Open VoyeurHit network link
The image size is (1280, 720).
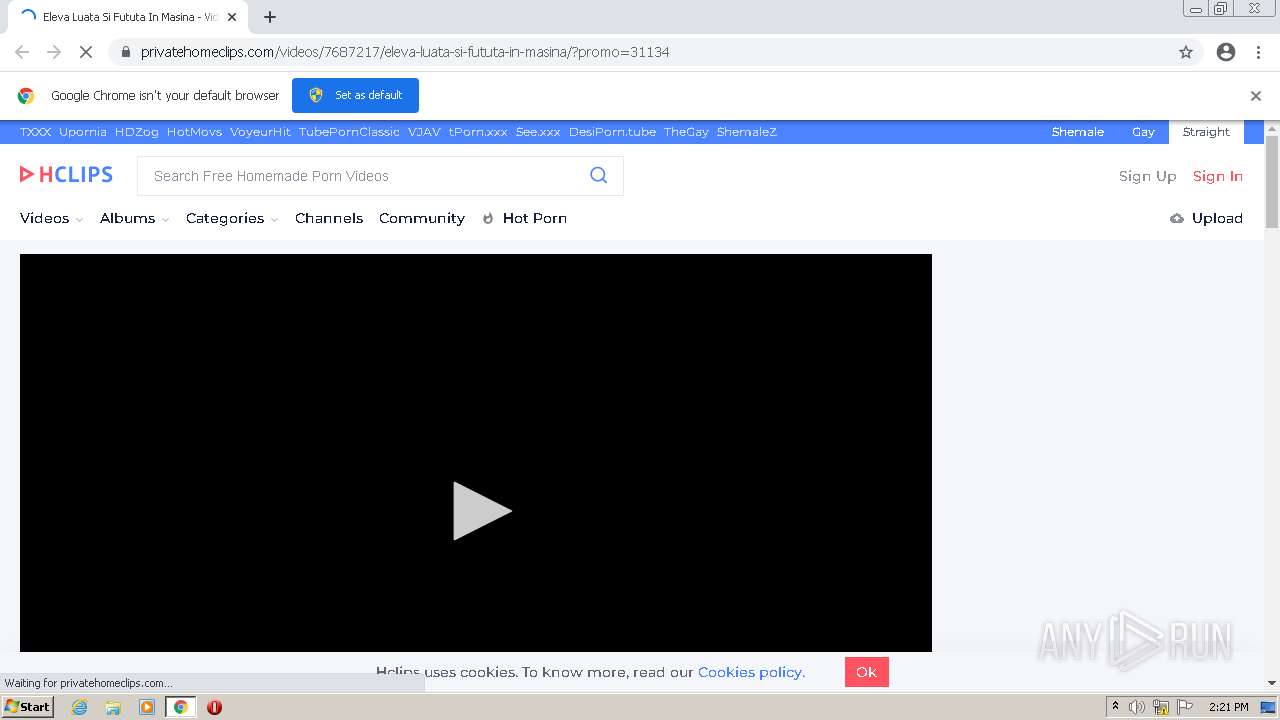pyautogui.click(x=260, y=132)
